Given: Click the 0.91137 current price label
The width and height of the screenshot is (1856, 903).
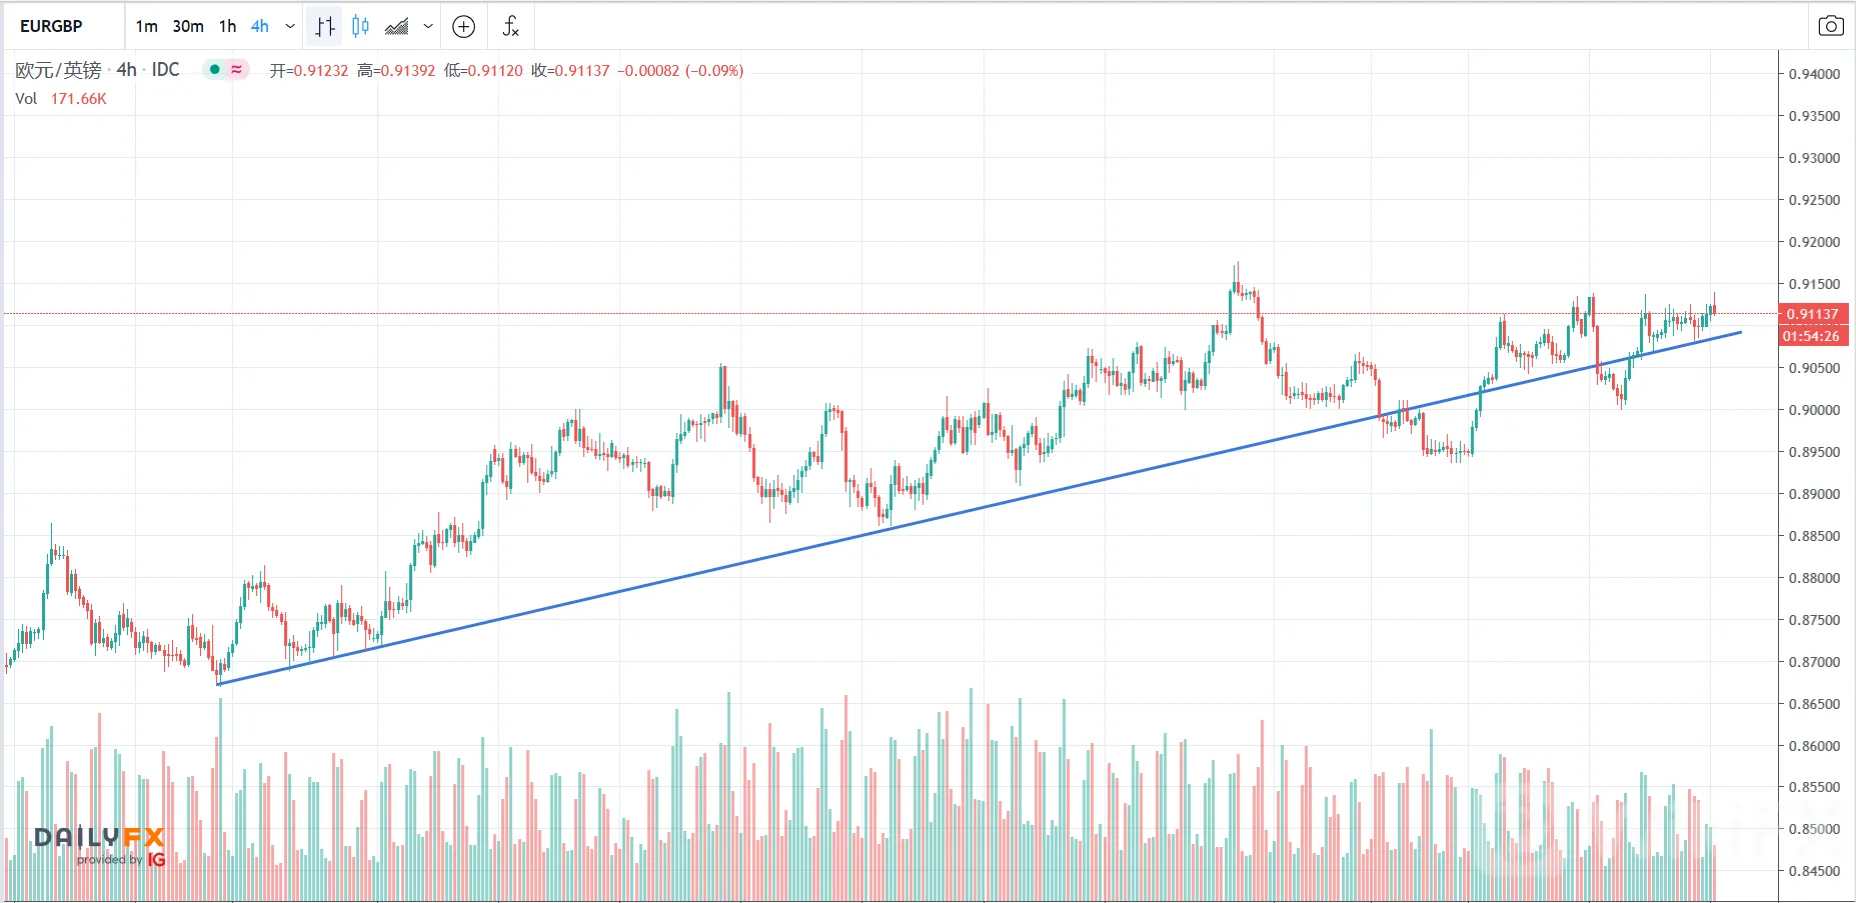Looking at the screenshot, I should pos(1813,314).
